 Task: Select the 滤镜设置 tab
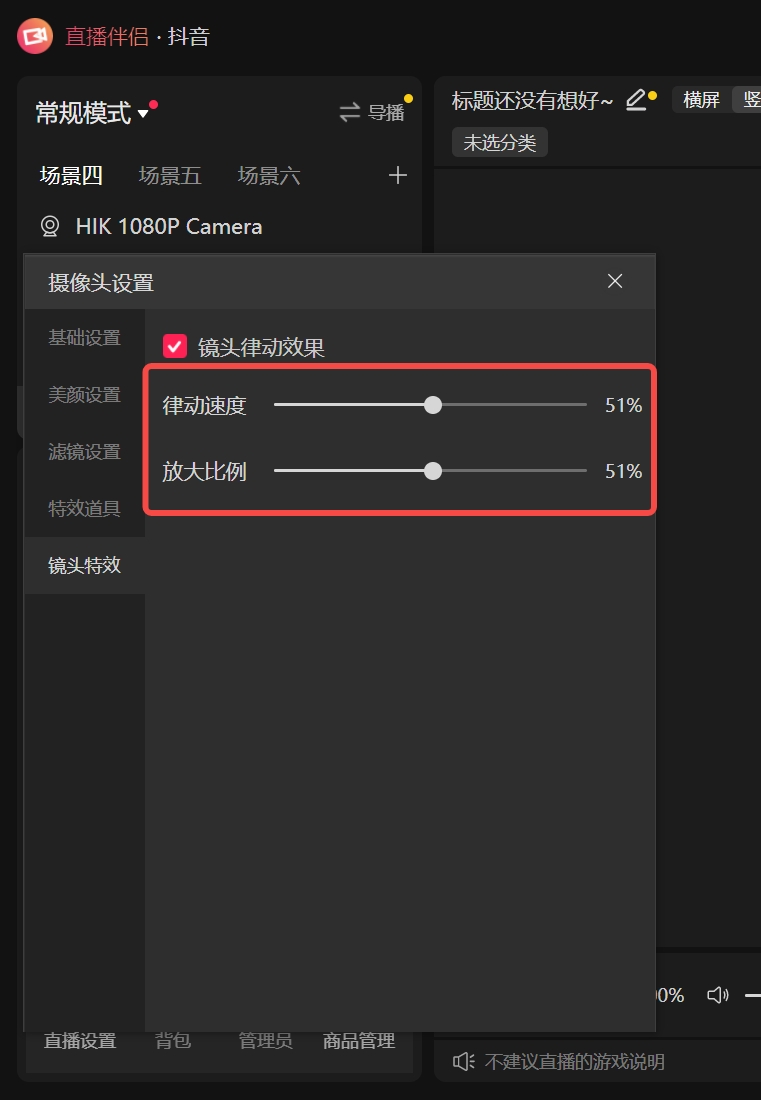coord(84,452)
